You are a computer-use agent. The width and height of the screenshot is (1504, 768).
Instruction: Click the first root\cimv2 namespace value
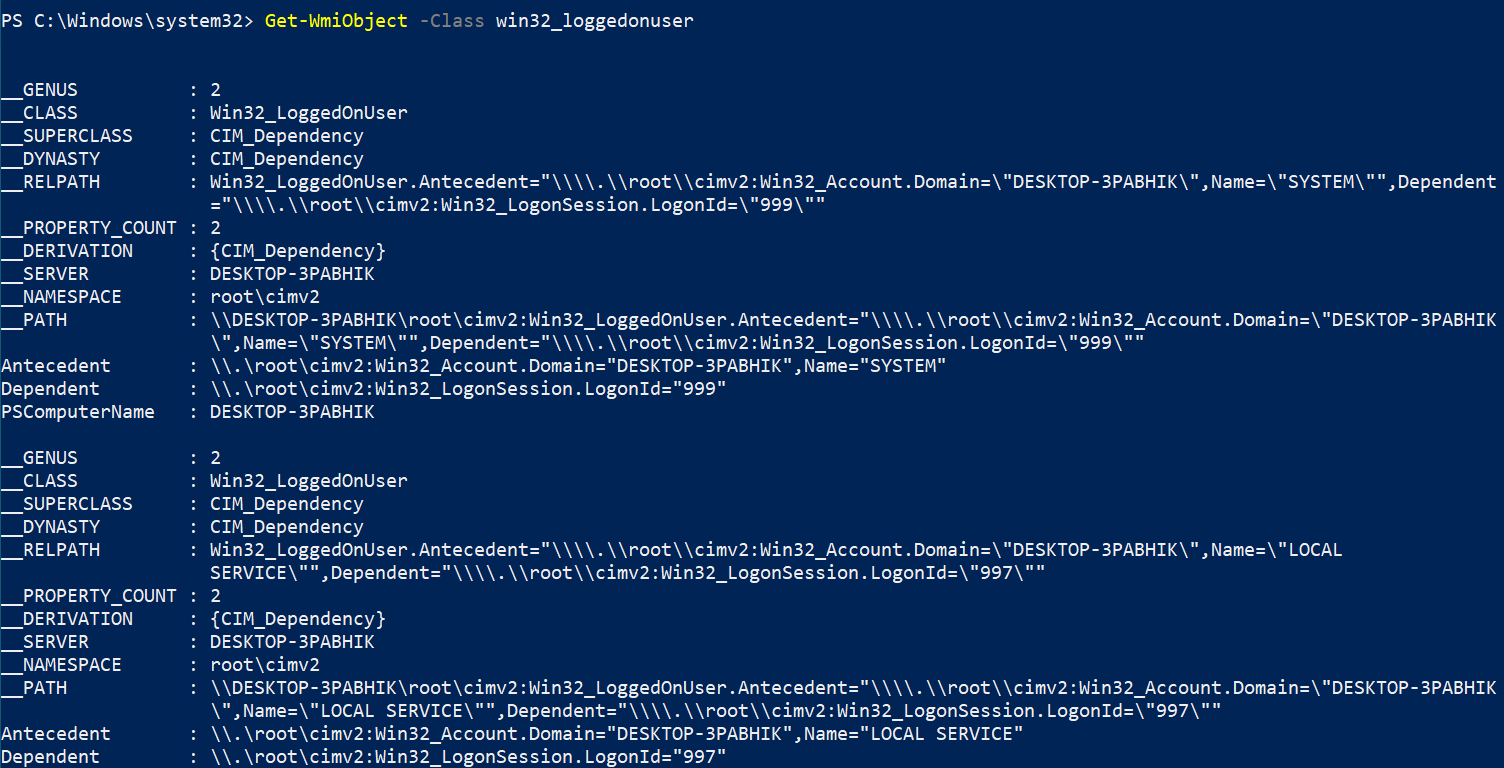[x=265, y=297]
